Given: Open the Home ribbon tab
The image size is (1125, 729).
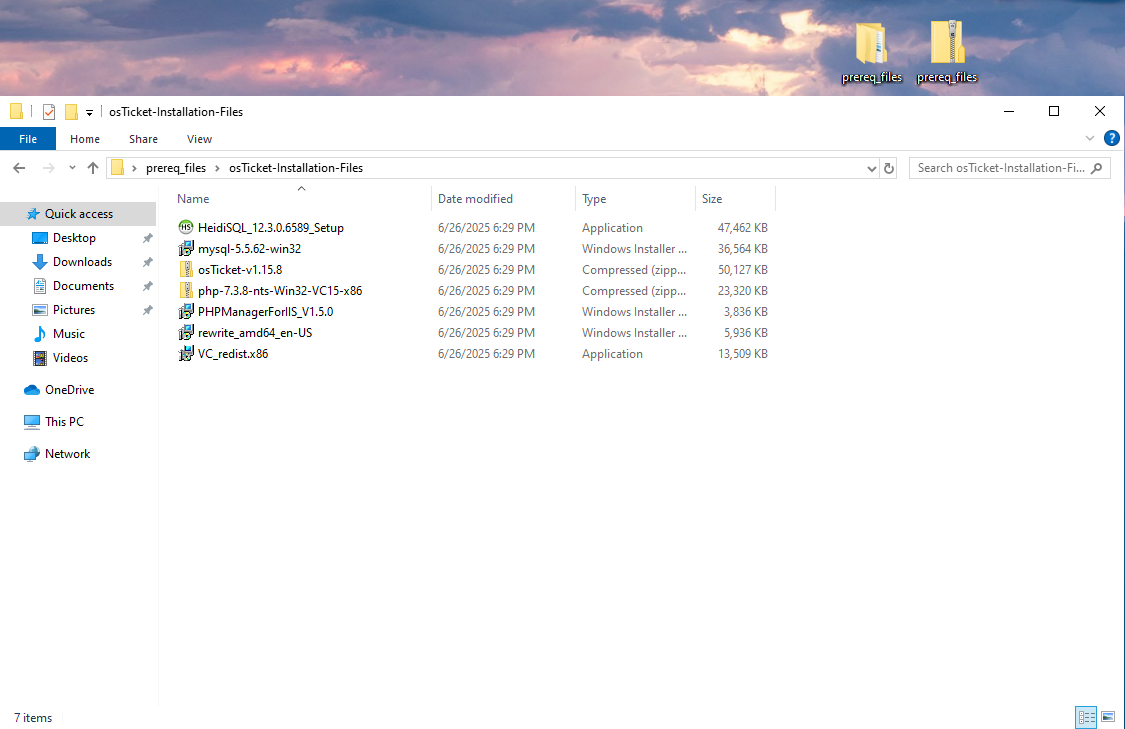Looking at the screenshot, I should pyautogui.click(x=85, y=139).
